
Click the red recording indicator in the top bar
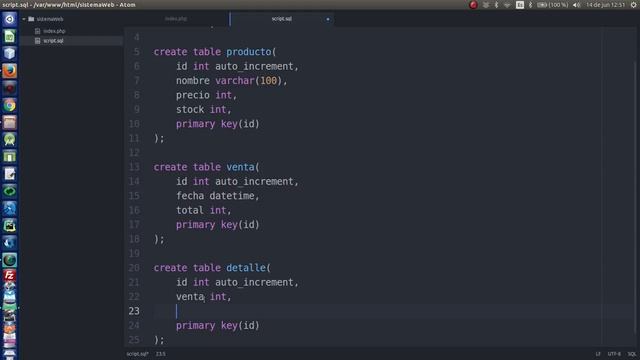click(x=473, y=5)
